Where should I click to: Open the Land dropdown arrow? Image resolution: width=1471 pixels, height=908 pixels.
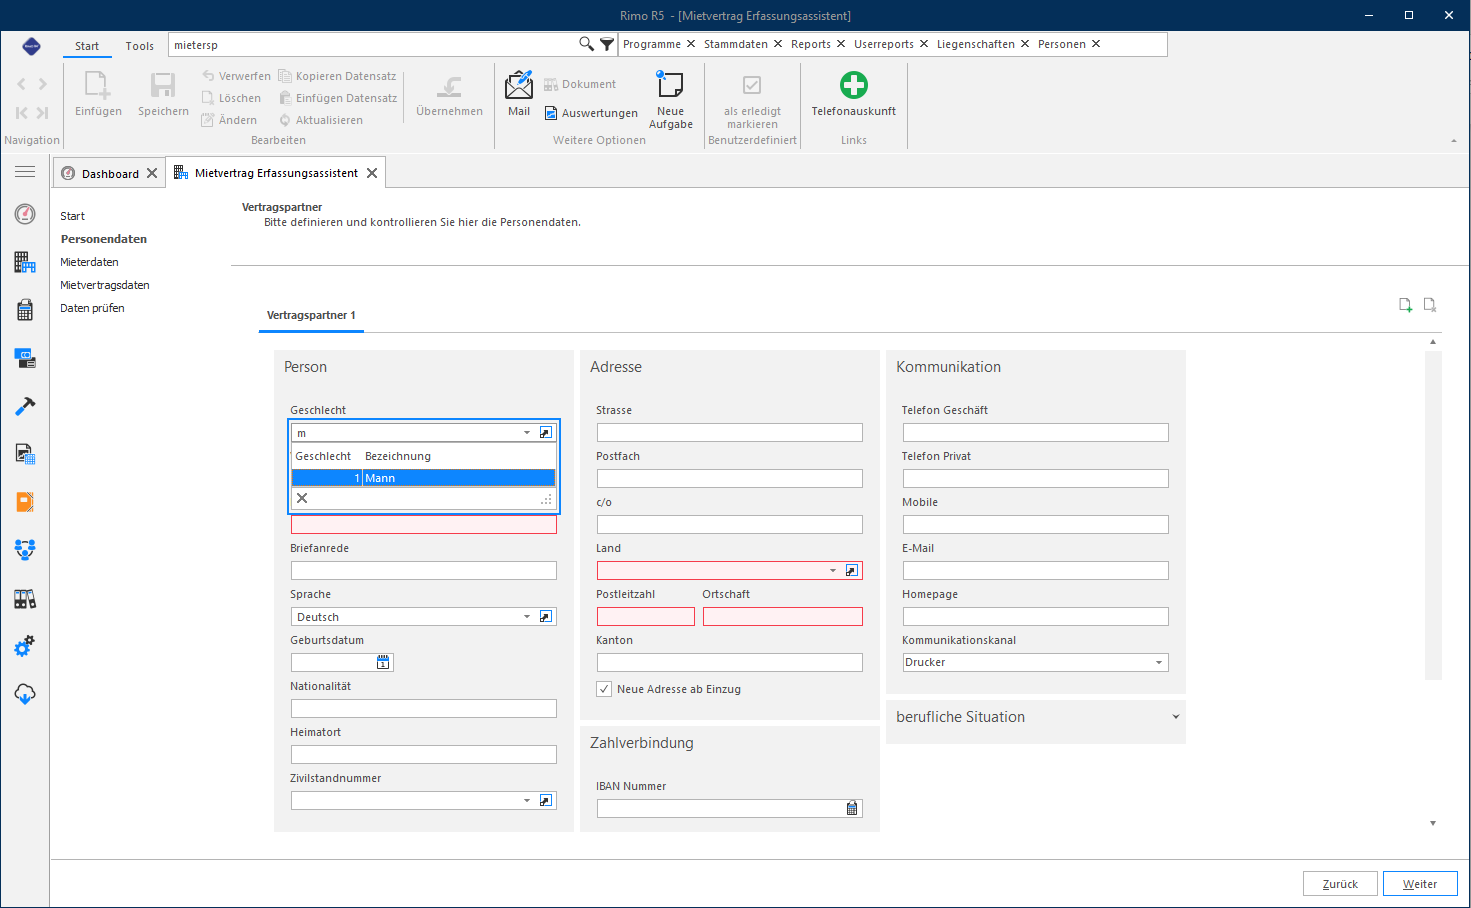click(x=833, y=571)
